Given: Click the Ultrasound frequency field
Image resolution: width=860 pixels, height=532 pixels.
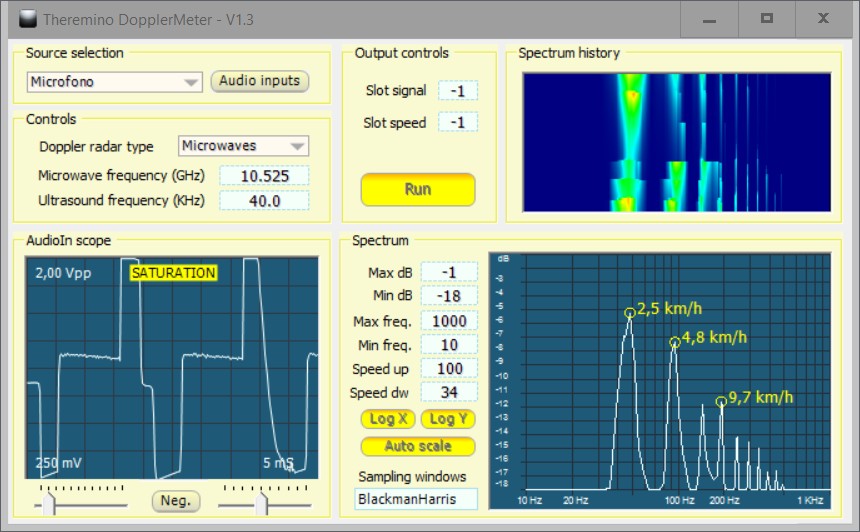Looking at the screenshot, I should click(x=264, y=201).
